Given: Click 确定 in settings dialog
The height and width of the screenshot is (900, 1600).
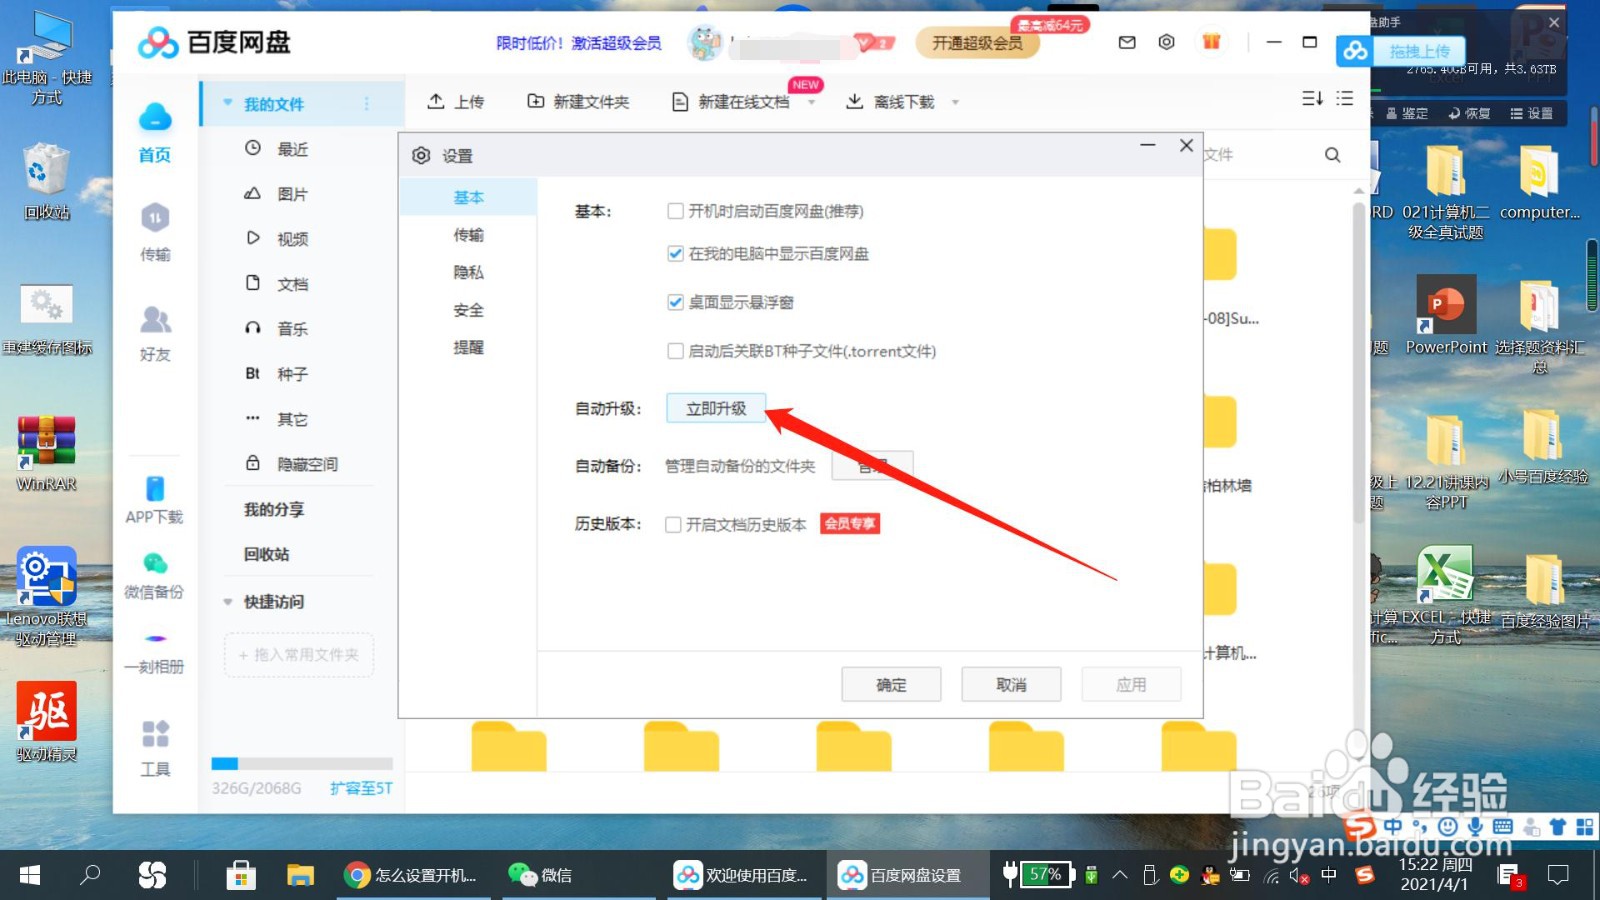Looking at the screenshot, I should (891, 685).
